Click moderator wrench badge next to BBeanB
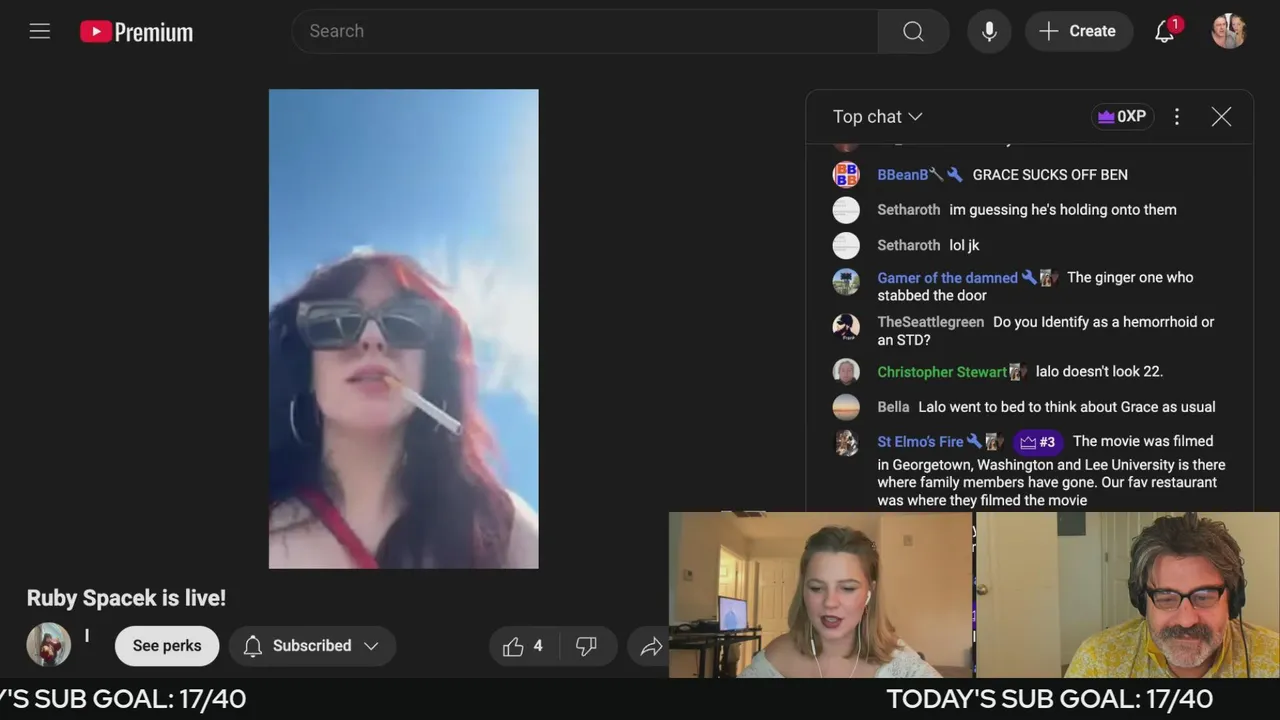The height and width of the screenshot is (720, 1280). point(955,175)
